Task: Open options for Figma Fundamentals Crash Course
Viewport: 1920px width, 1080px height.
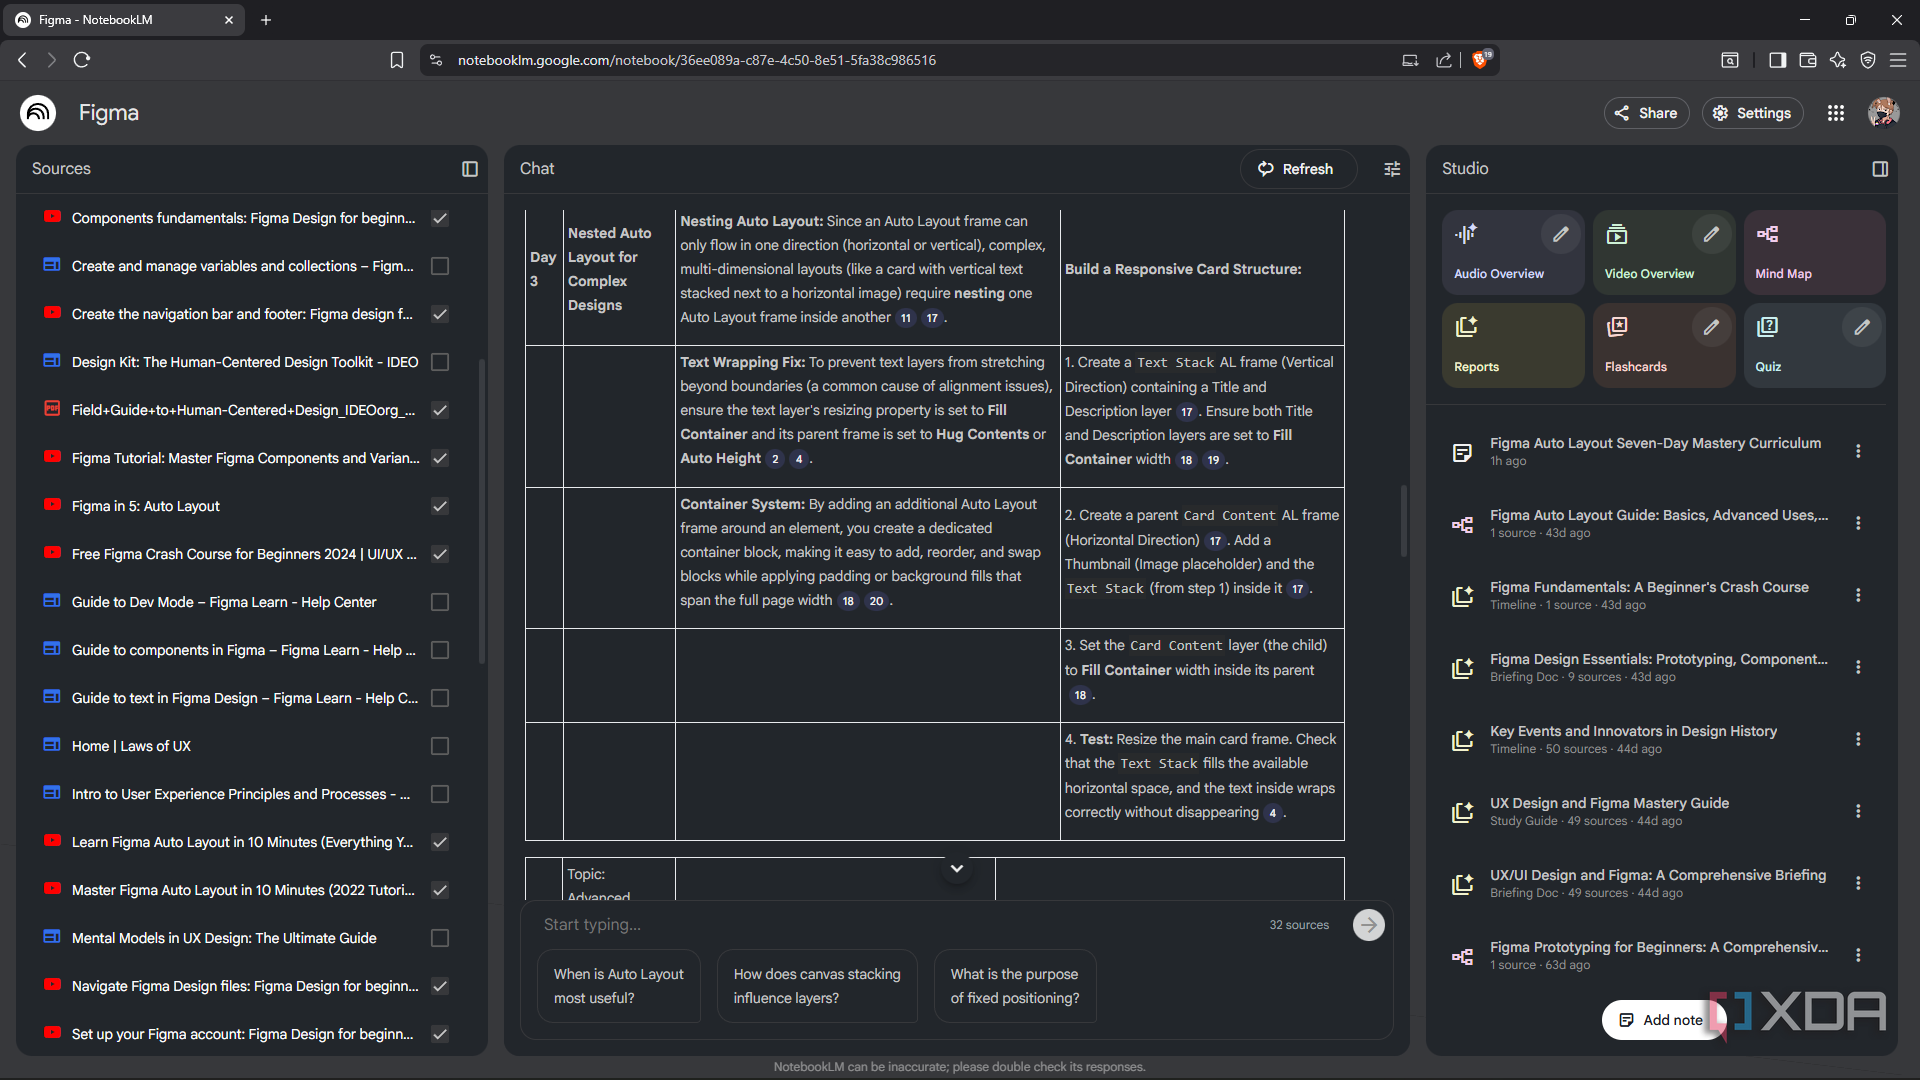Action: click(x=1858, y=596)
